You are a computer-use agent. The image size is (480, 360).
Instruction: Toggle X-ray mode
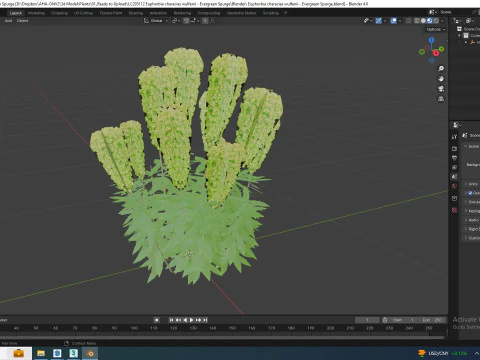pyautogui.click(x=408, y=21)
